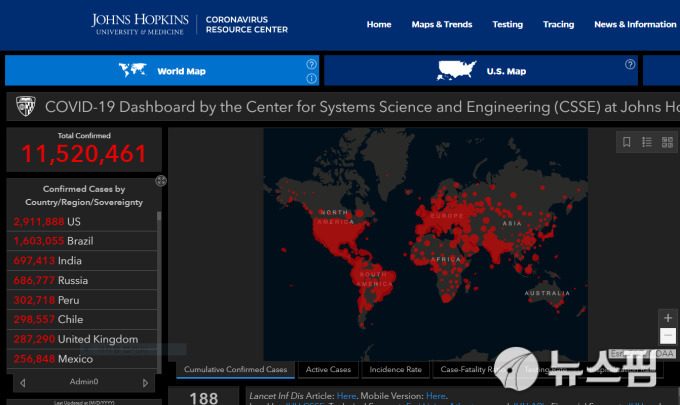Select the United Kingdom row

click(82, 339)
